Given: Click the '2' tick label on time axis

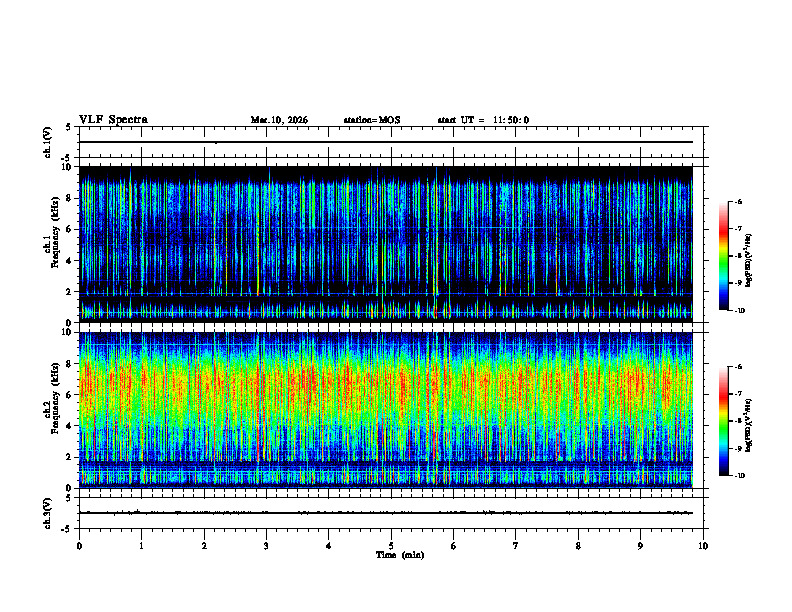Looking at the screenshot, I should [204, 546].
